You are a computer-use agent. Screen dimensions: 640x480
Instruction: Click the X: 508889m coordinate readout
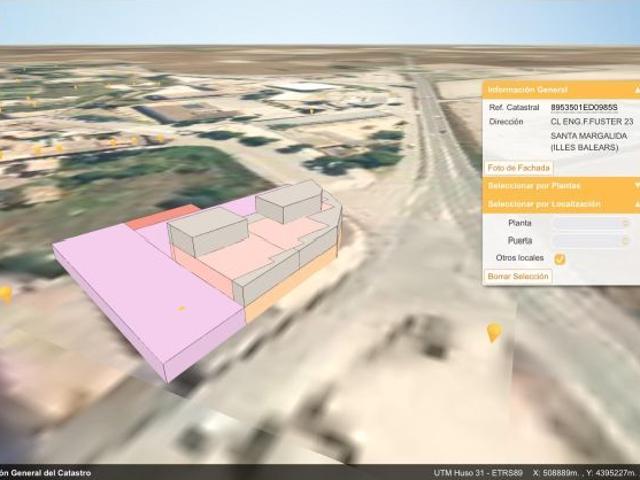tap(557, 473)
